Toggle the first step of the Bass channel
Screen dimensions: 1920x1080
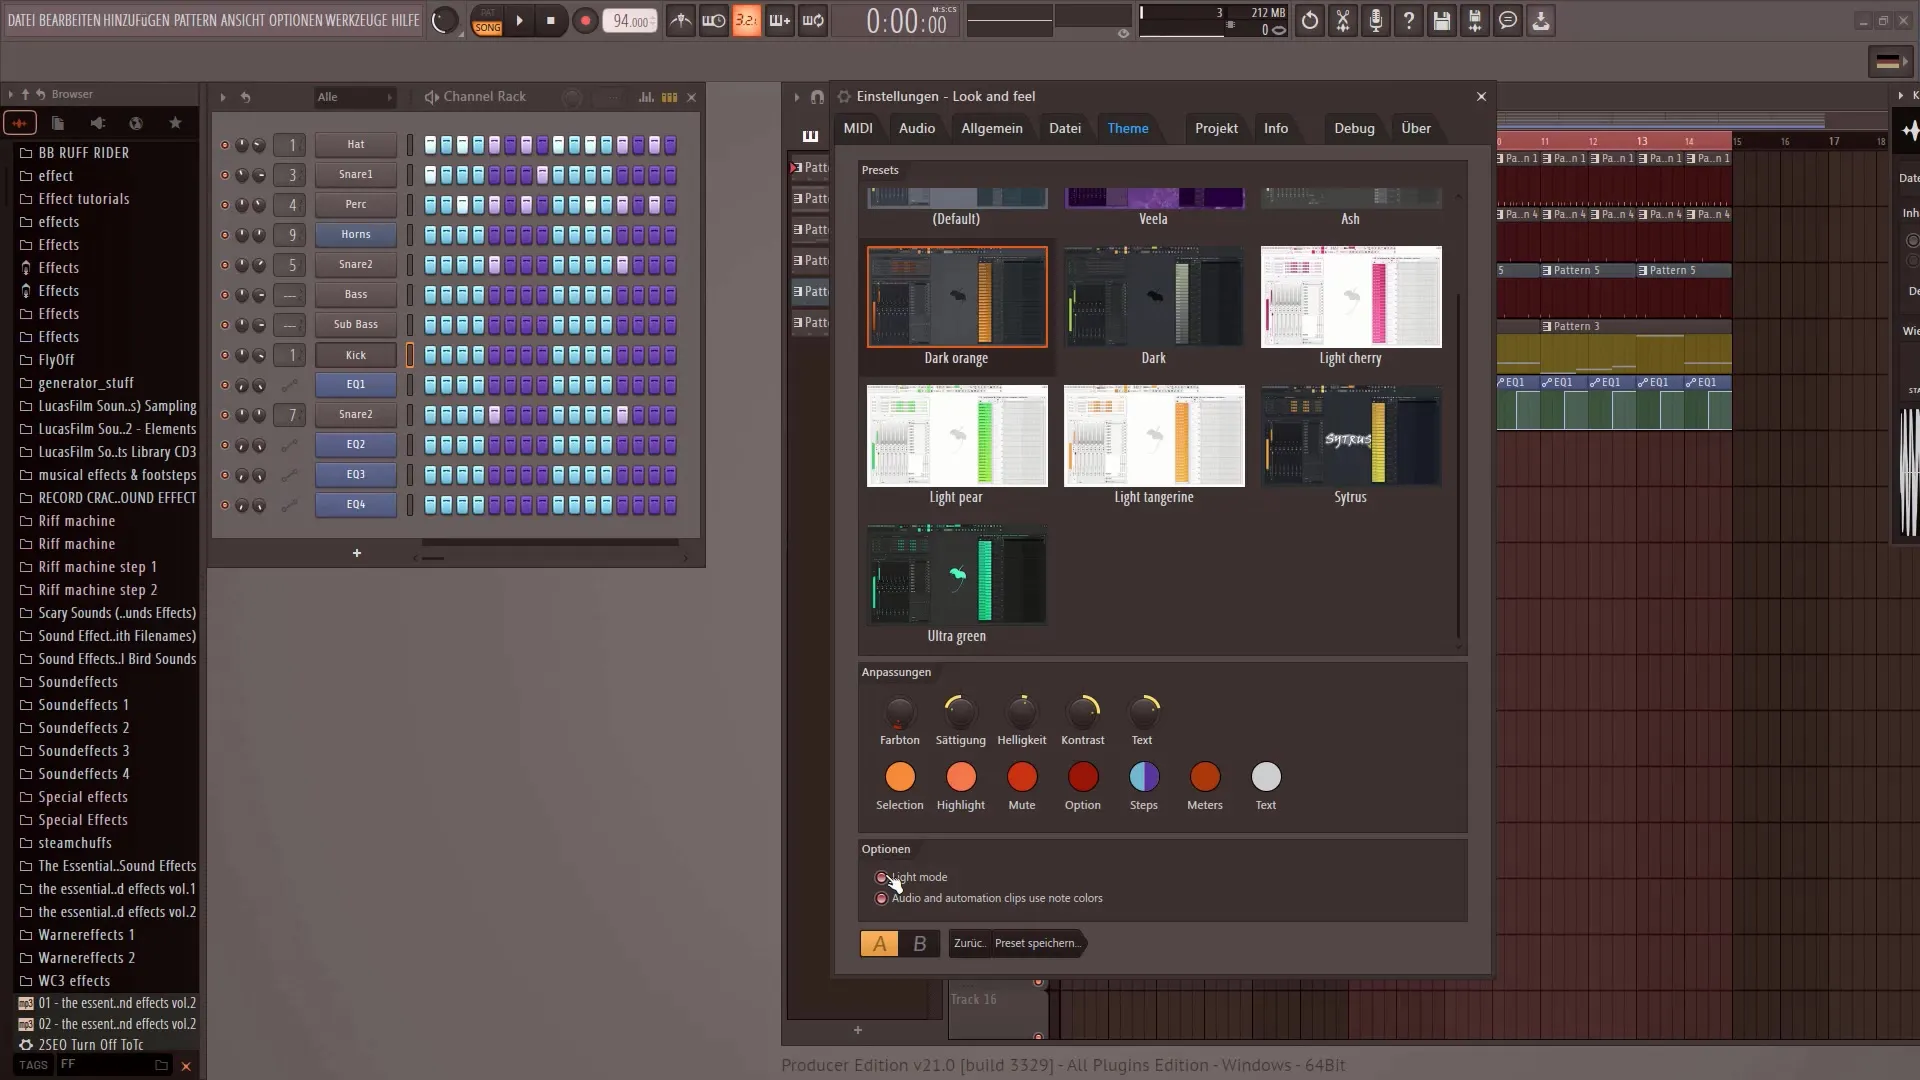431,295
